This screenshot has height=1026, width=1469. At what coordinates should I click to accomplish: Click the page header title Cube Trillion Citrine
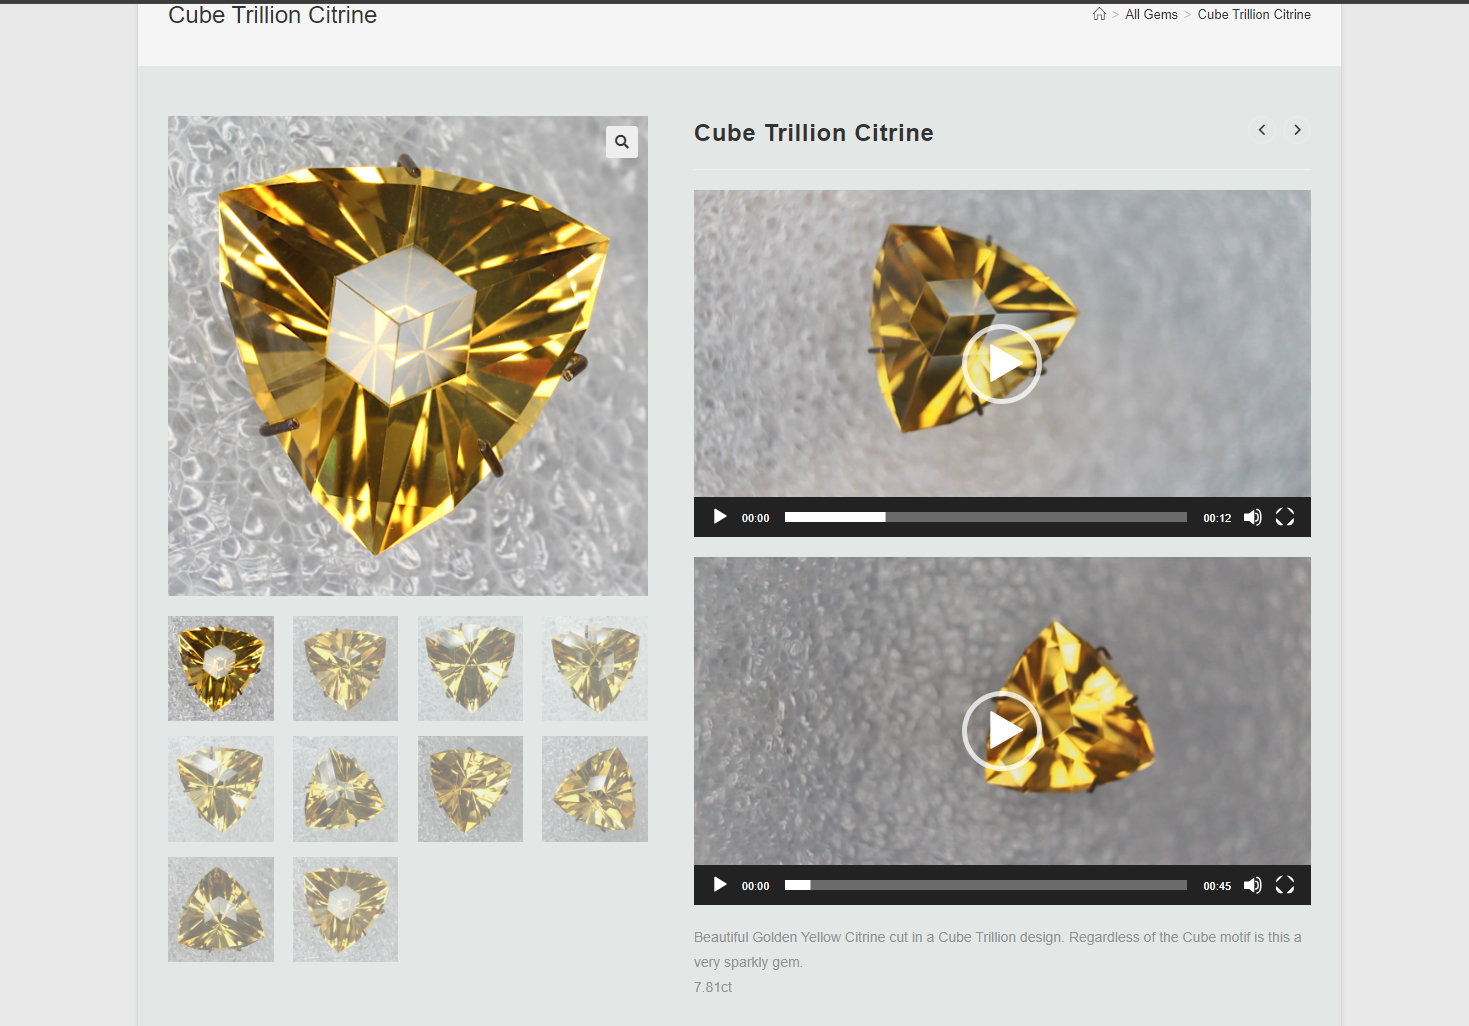click(x=272, y=15)
